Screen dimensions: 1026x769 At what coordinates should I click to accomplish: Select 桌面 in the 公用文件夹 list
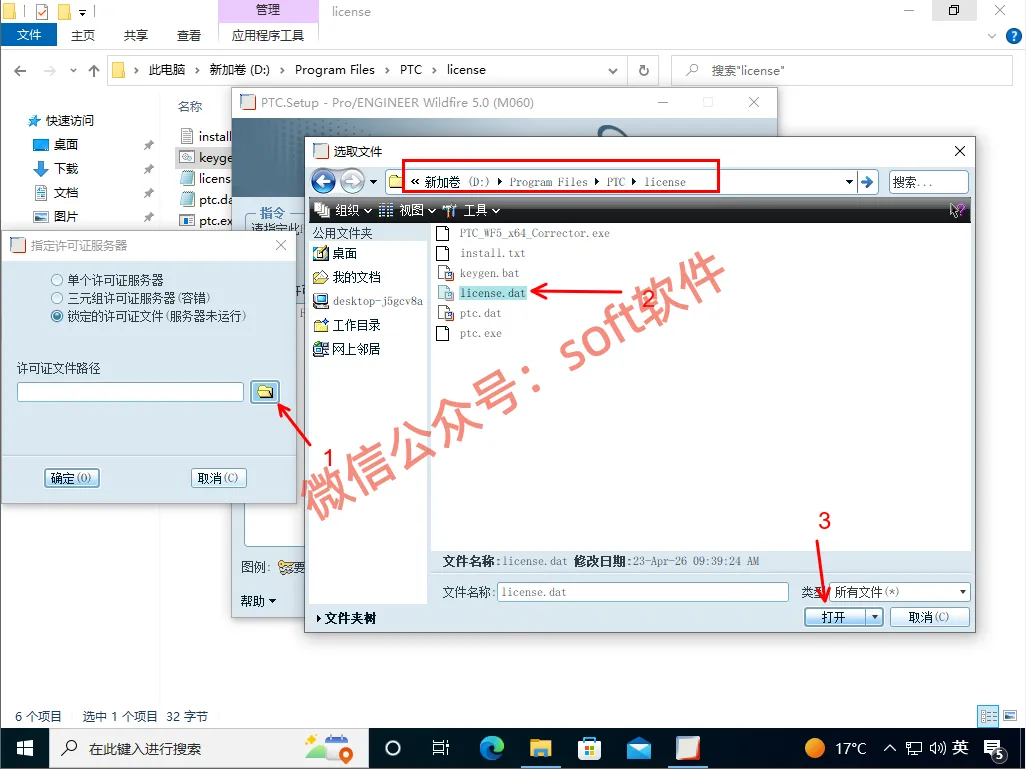335,253
